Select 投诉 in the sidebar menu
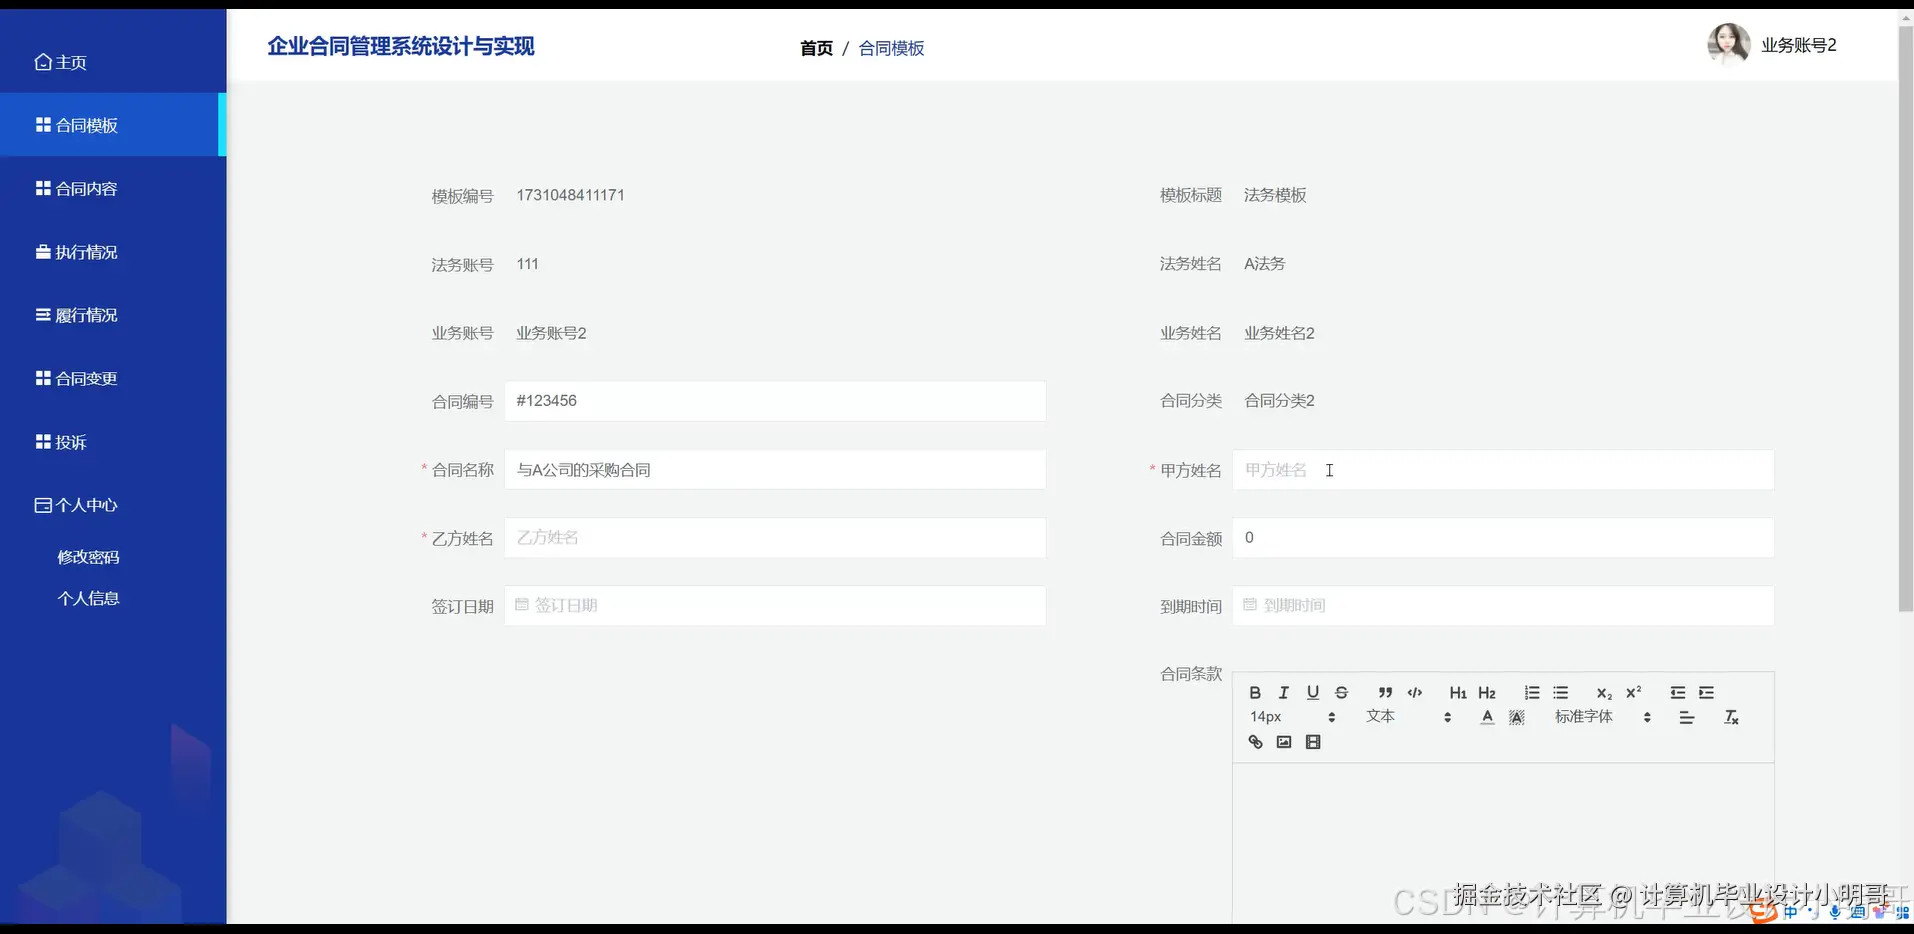 click(70, 441)
